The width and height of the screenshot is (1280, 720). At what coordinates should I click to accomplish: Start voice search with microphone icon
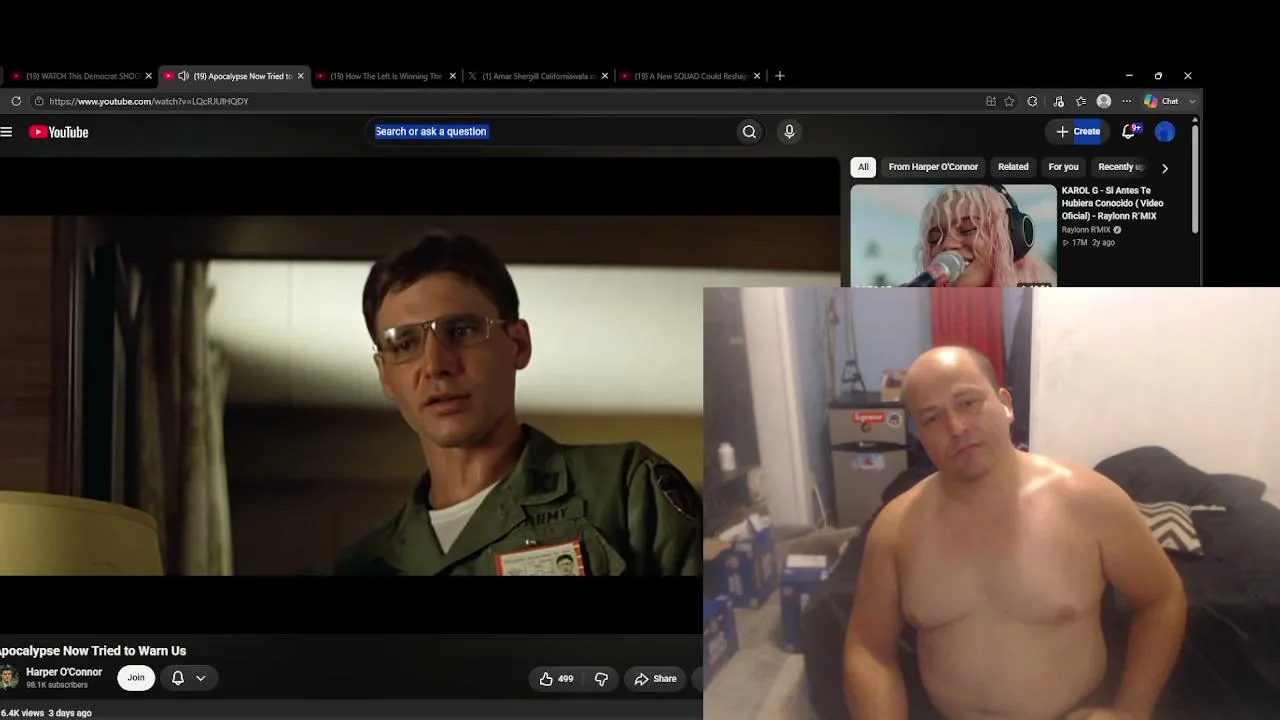pos(789,132)
